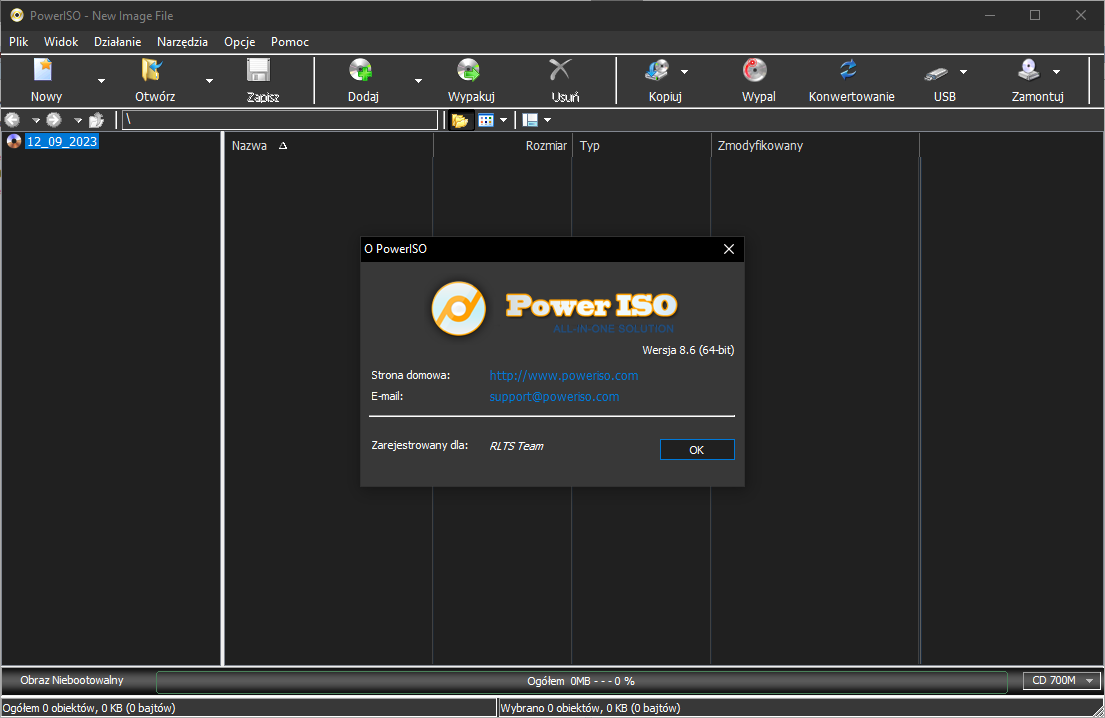
Task: Open the Opcje menu
Action: coord(240,42)
